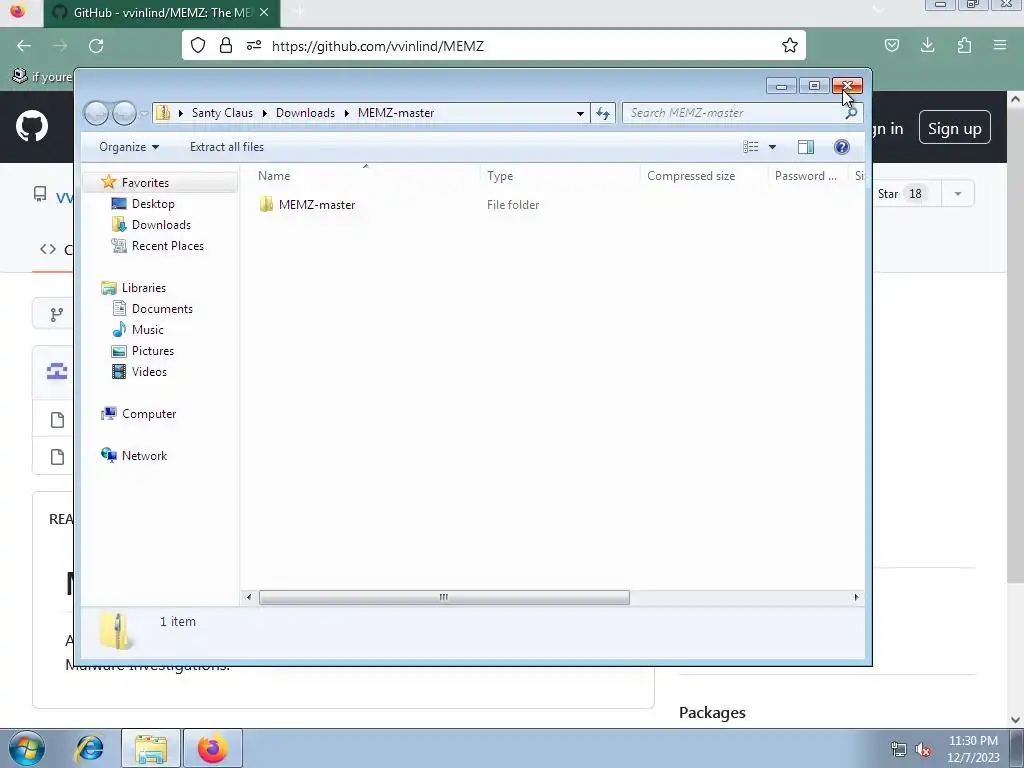Click Downloads in the breadcrumb path
The image size is (1024, 768).
coord(305,113)
